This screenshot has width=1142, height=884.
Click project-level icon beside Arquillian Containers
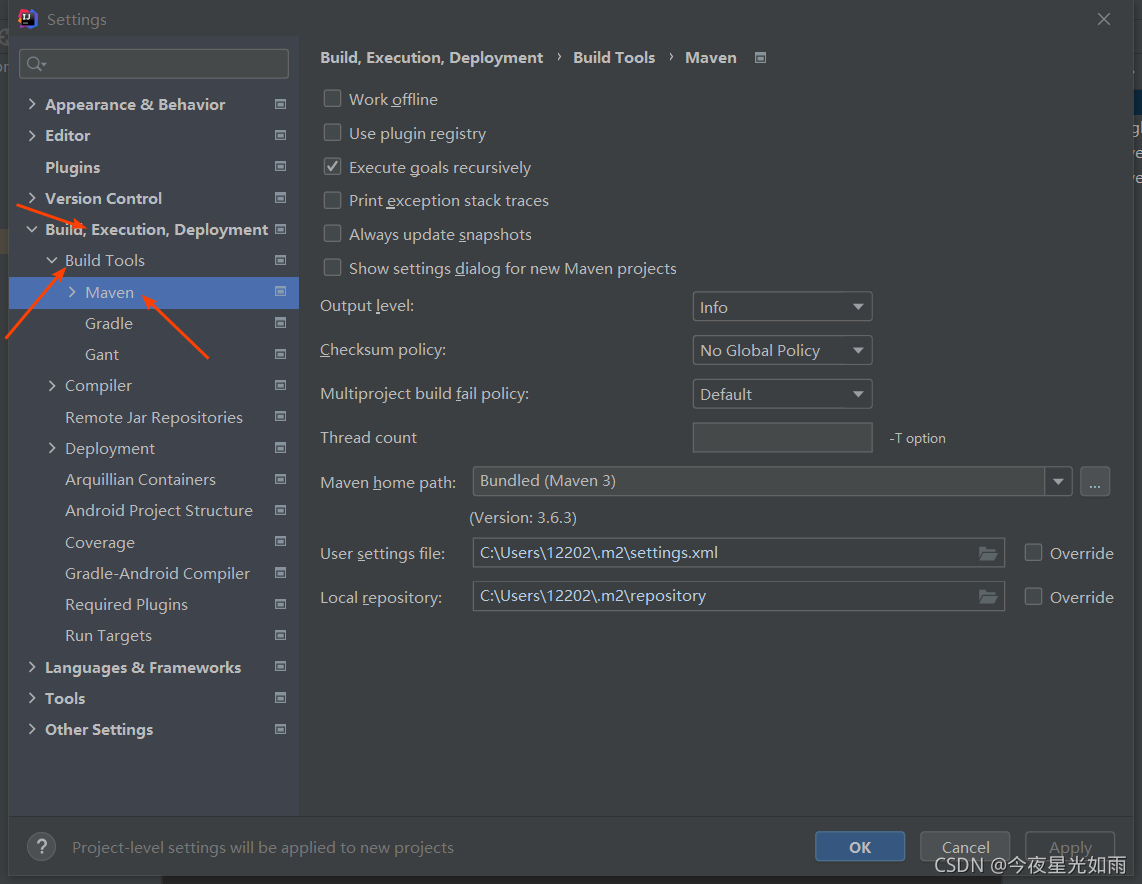(x=280, y=479)
